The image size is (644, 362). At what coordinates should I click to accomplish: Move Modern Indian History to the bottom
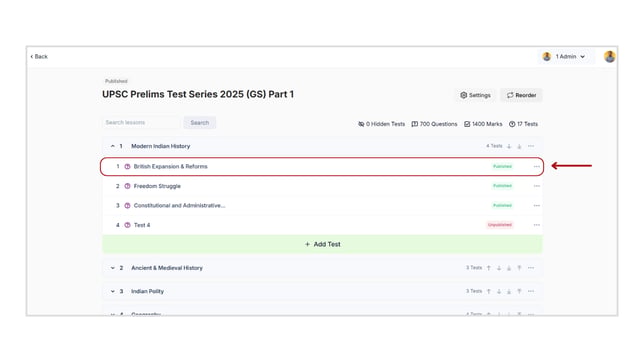point(519,146)
